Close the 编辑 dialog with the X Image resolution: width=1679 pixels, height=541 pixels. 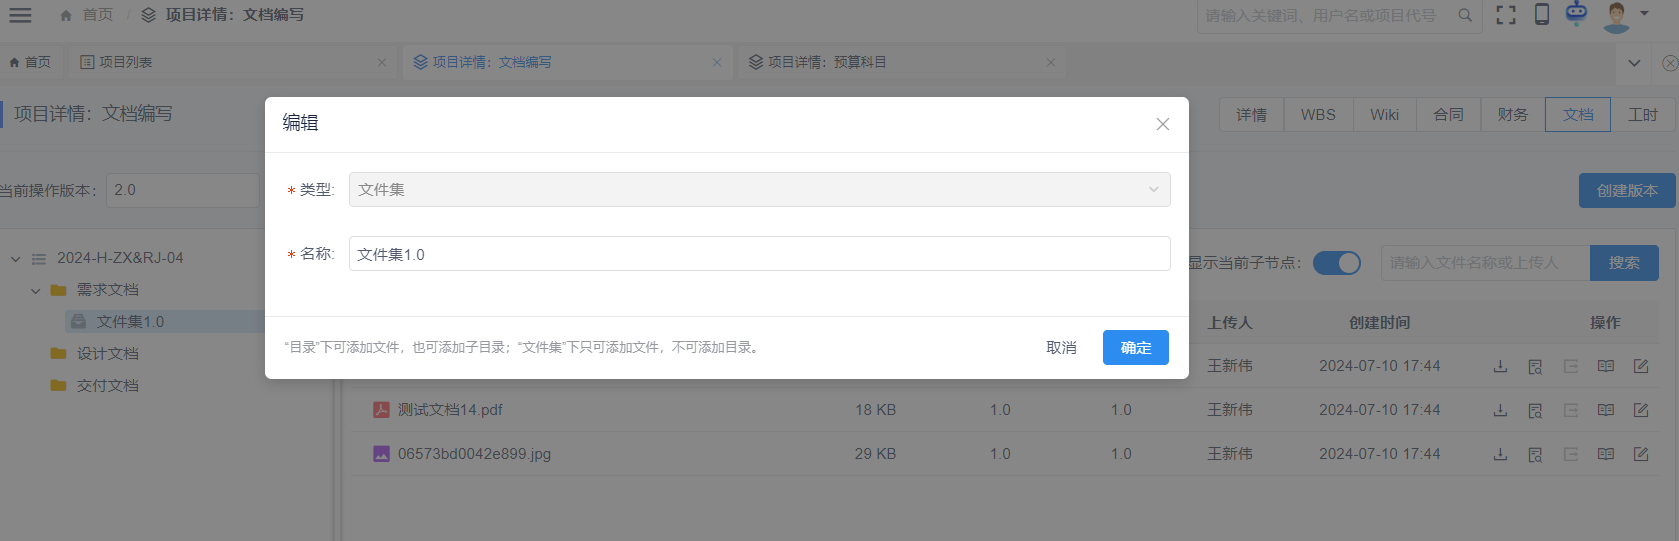tap(1162, 124)
